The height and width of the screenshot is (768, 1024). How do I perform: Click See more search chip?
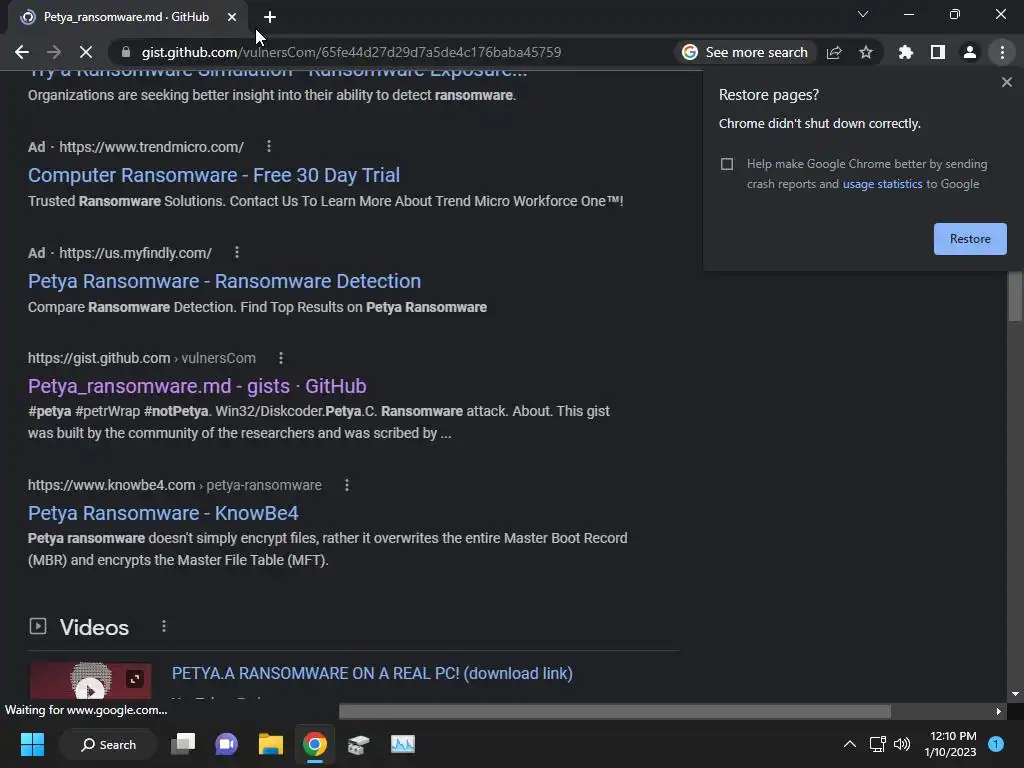745,52
